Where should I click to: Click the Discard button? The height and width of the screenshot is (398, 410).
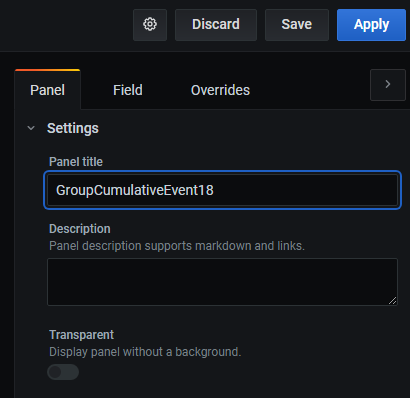click(x=216, y=25)
